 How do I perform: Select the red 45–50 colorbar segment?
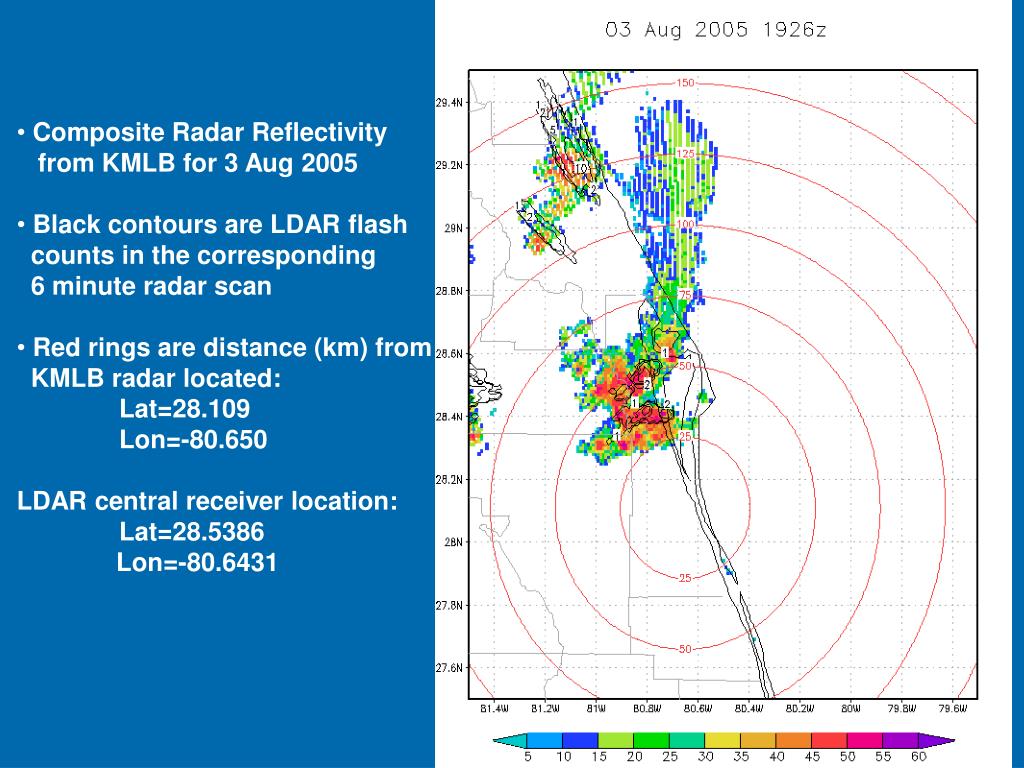829,740
